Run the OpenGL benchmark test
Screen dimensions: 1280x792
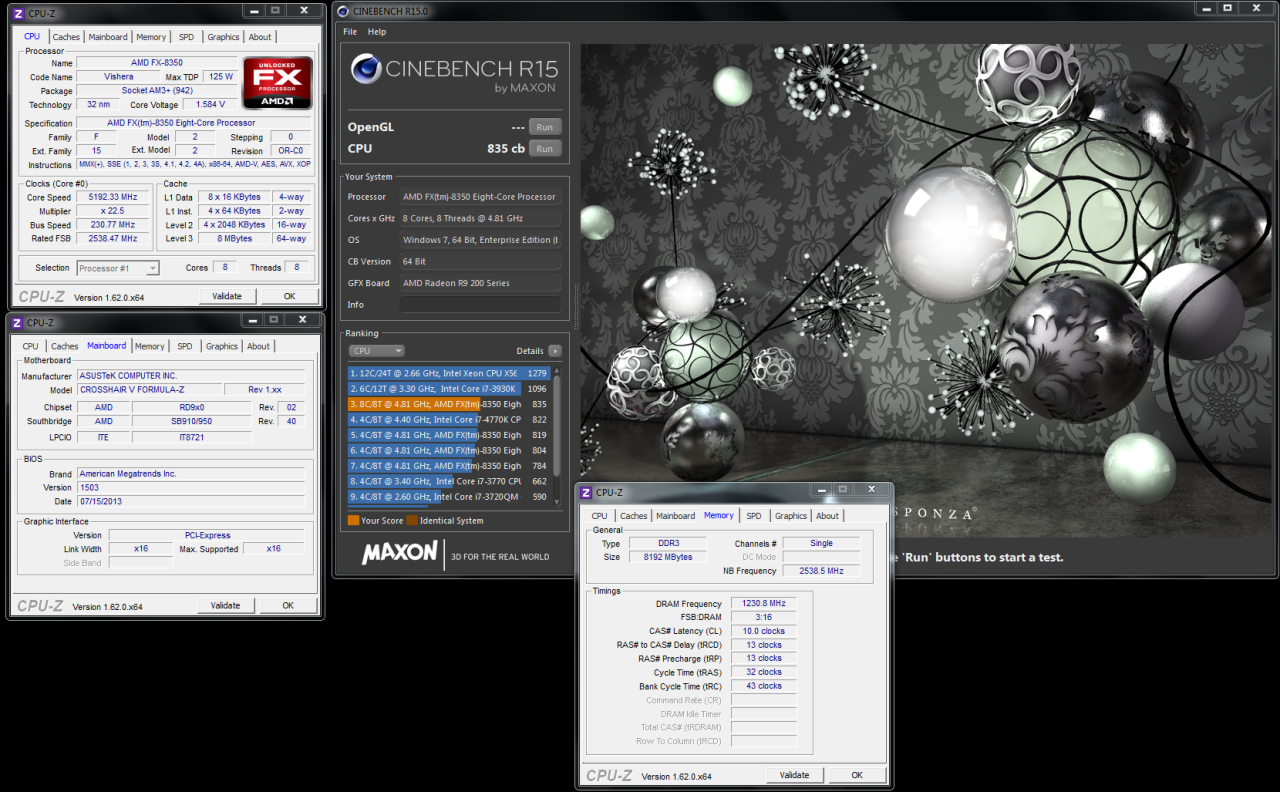click(x=545, y=127)
